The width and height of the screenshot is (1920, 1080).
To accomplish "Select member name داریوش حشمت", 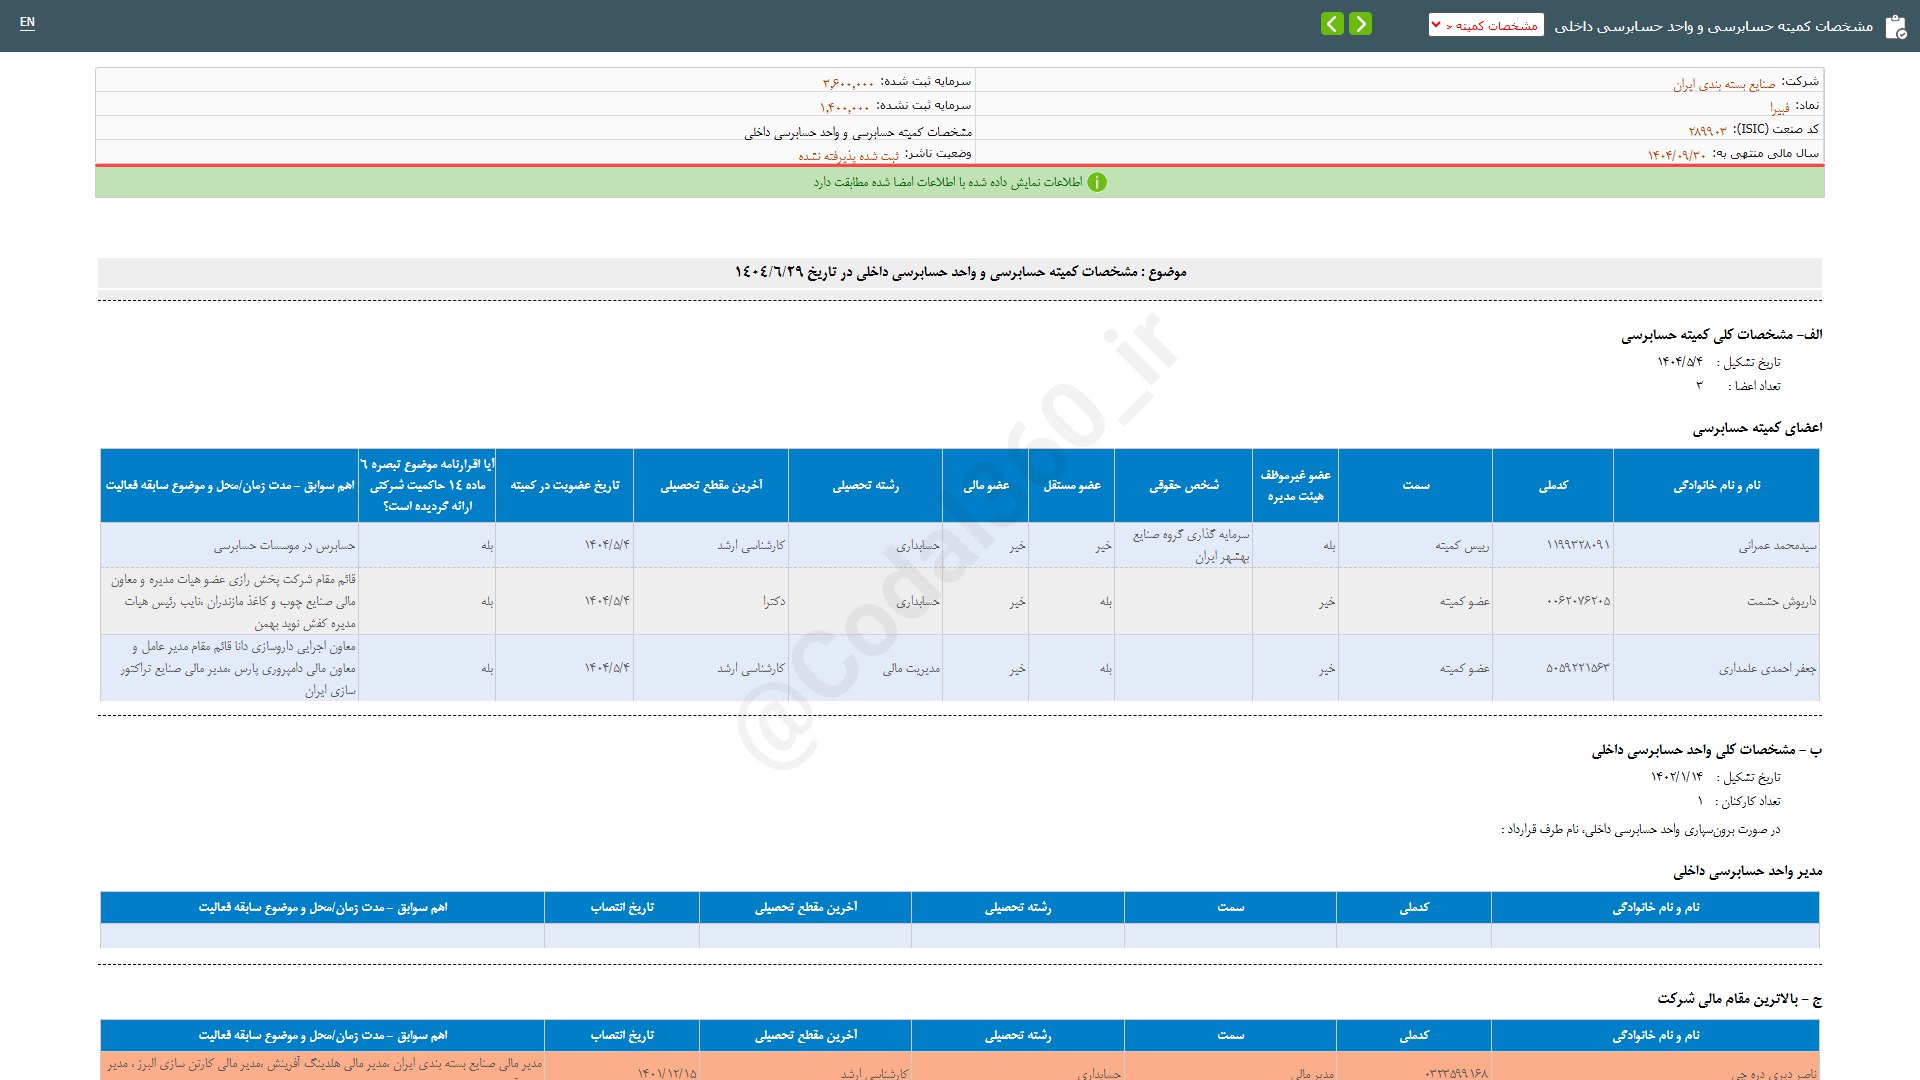I will [1781, 602].
